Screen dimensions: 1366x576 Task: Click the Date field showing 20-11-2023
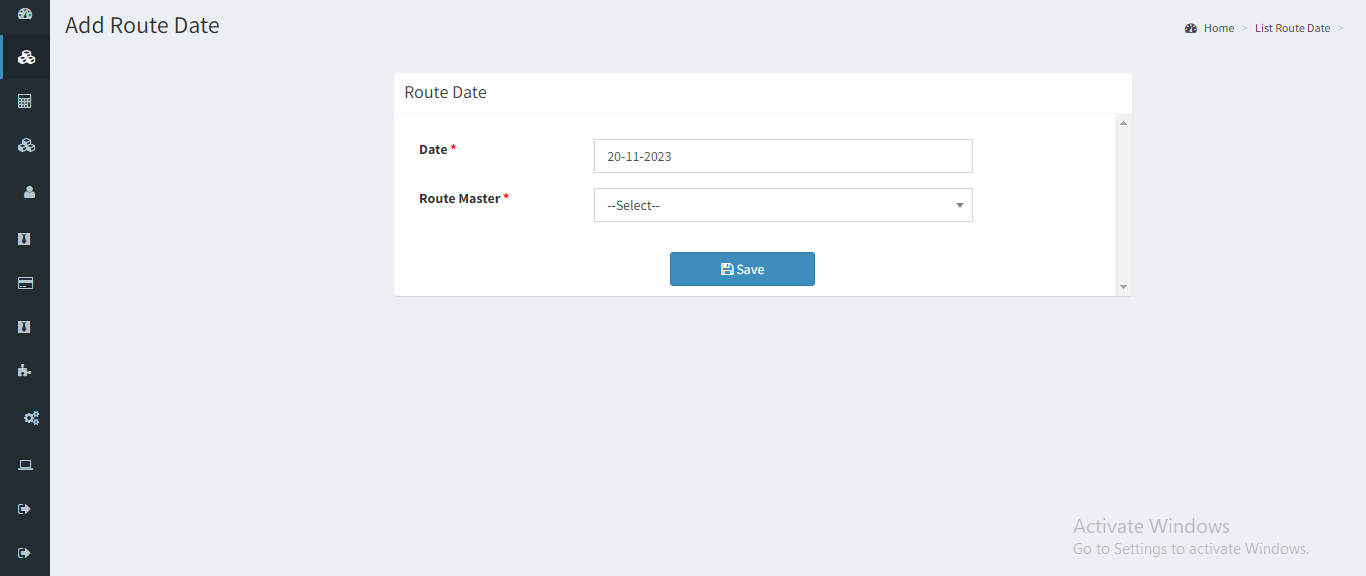(783, 156)
